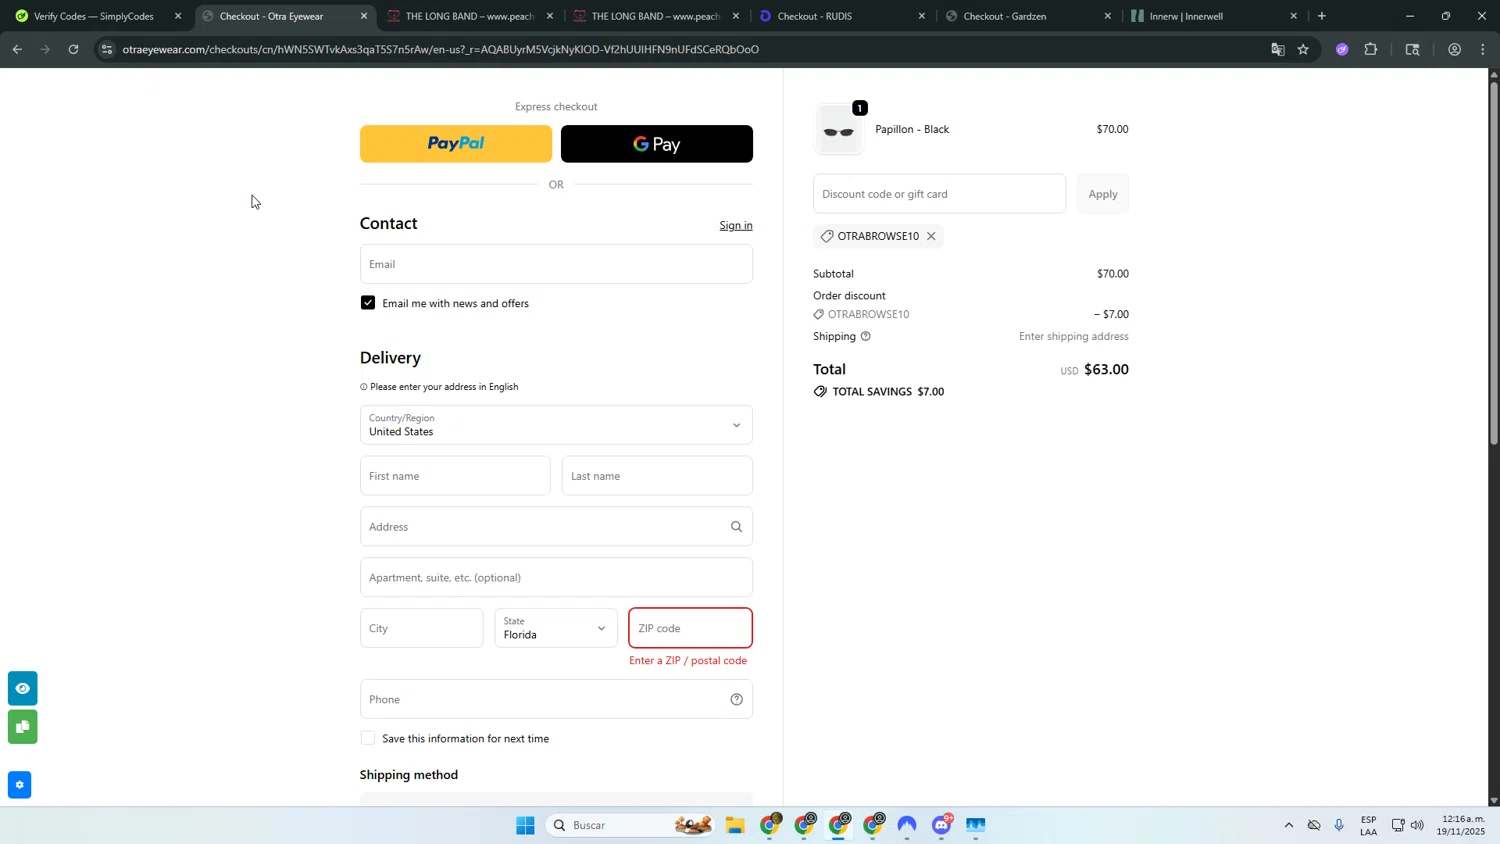This screenshot has width=1500, height=844.
Task: Open the Sign in link
Action: click(x=736, y=225)
